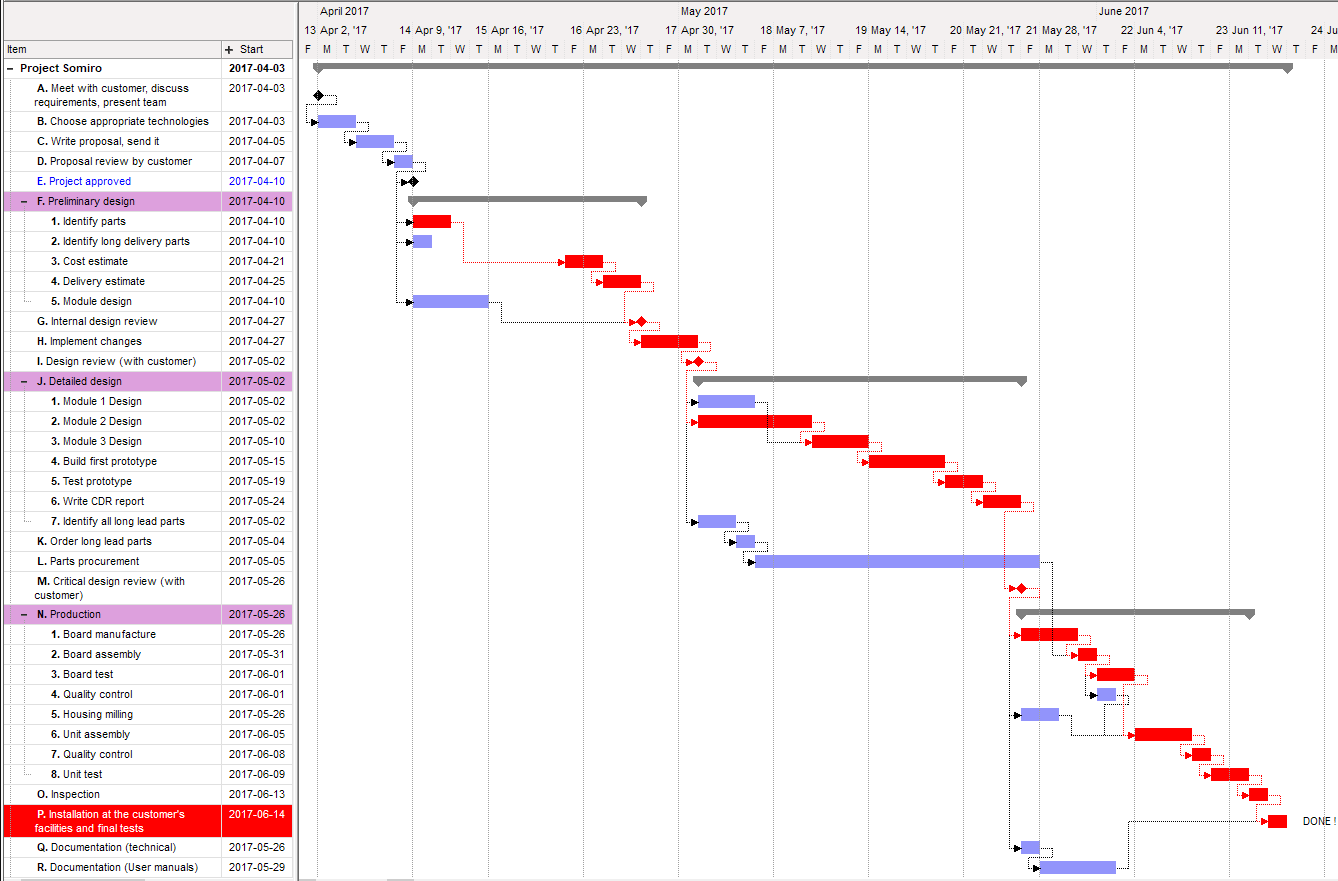Click the Critical design review milestone diamond
Image resolution: width=1338 pixels, height=881 pixels.
click(x=1021, y=588)
